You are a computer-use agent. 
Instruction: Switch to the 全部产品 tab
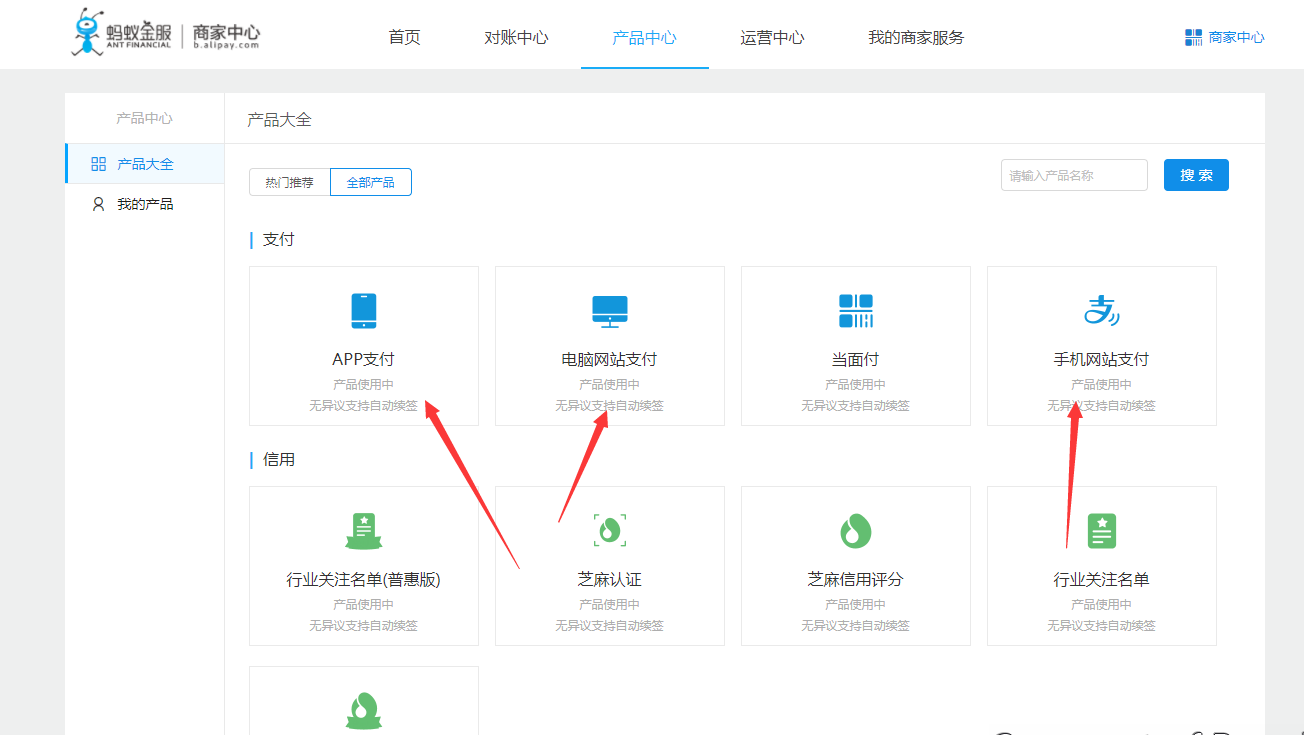(371, 182)
